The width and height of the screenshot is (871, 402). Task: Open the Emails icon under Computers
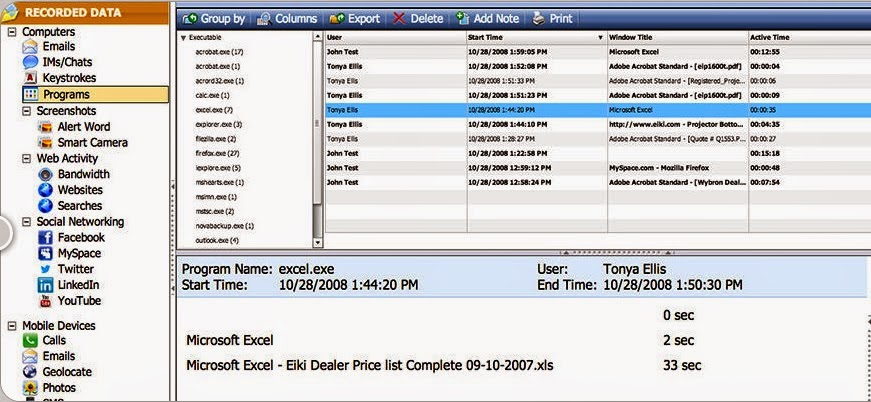click(x=30, y=47)
